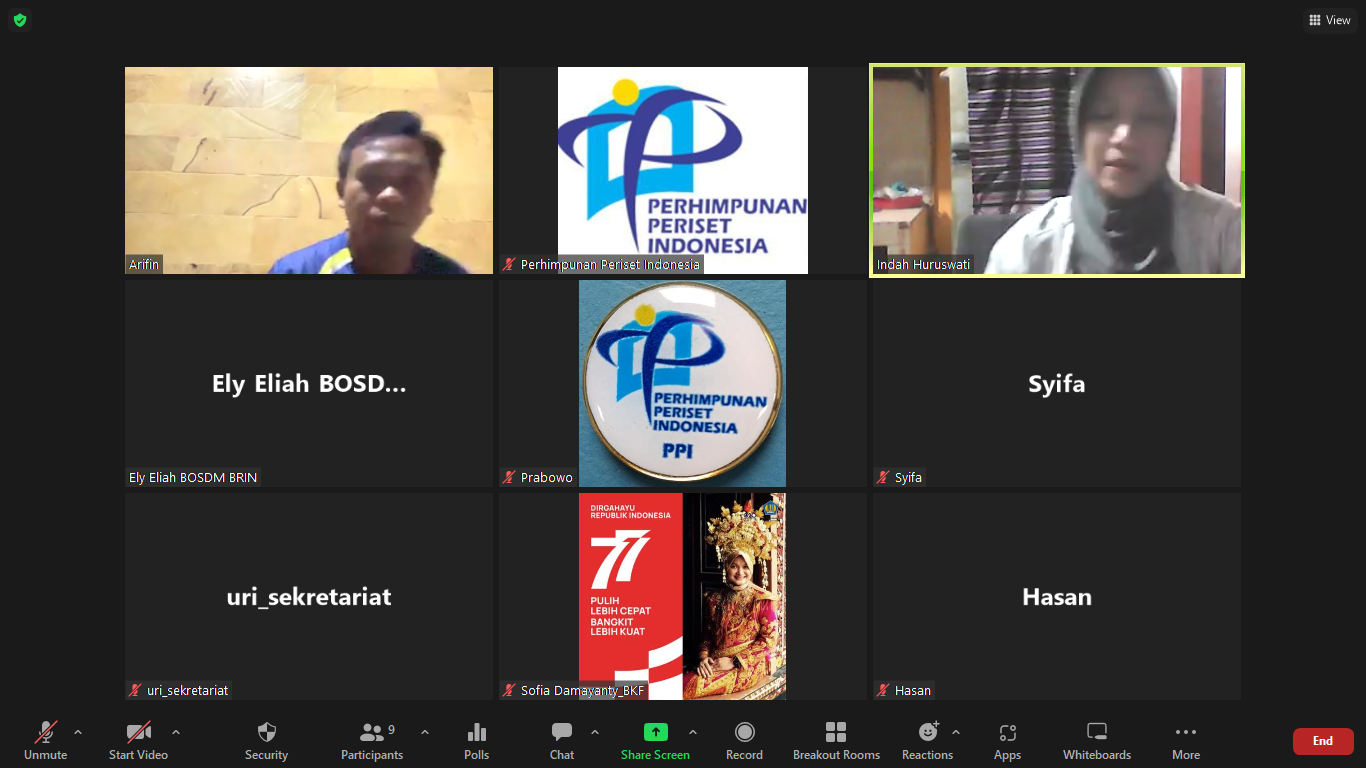The image size is (1366, 768).
Task: Open audio settings arrow beside Unmute
Action: click(78, 732)
